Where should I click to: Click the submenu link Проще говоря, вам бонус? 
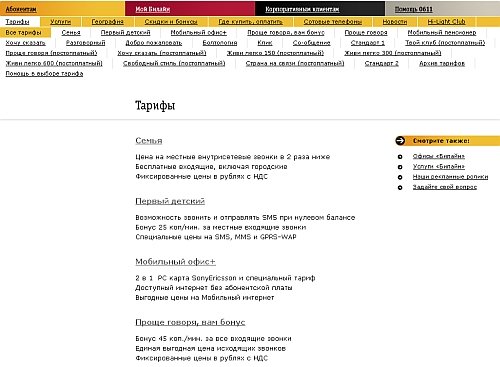point(286,32)
